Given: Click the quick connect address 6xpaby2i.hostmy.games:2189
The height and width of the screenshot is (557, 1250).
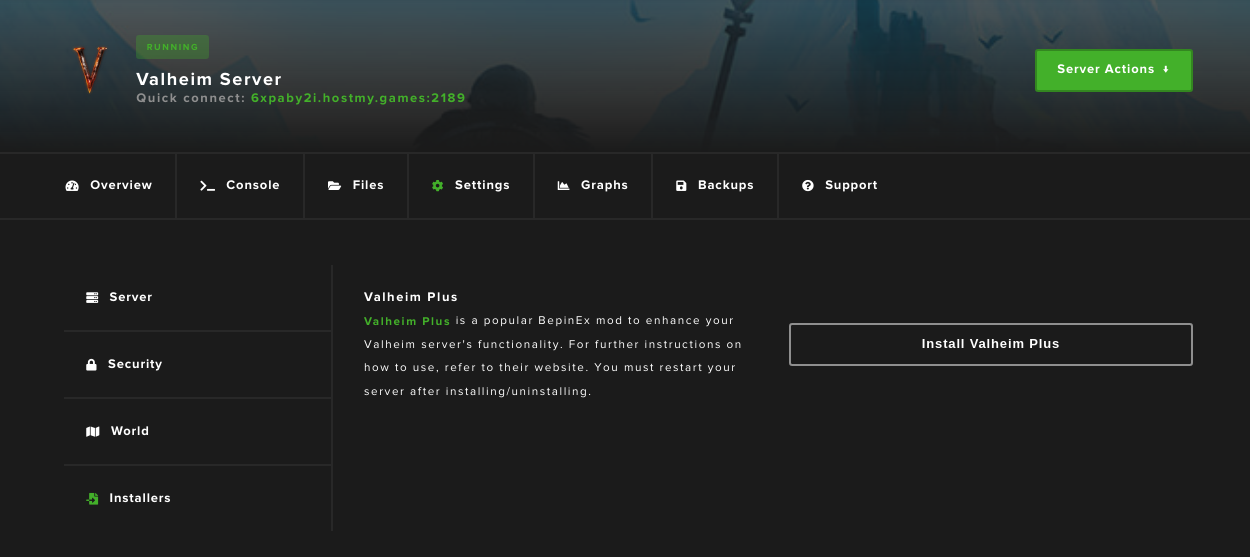Looking at the screenshot, I should coord(358,99).
